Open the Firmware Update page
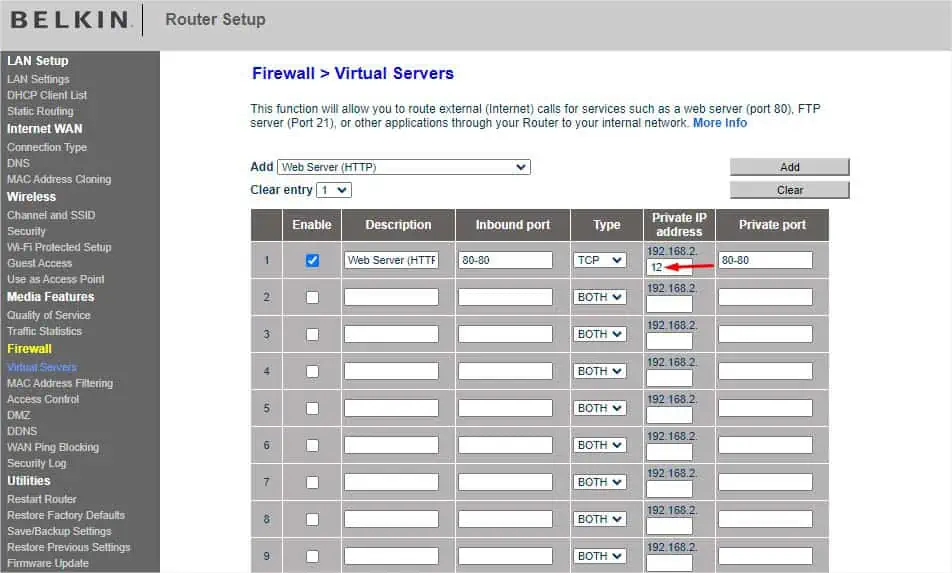This screenshot has width=952, height=573. pos(48,563)
